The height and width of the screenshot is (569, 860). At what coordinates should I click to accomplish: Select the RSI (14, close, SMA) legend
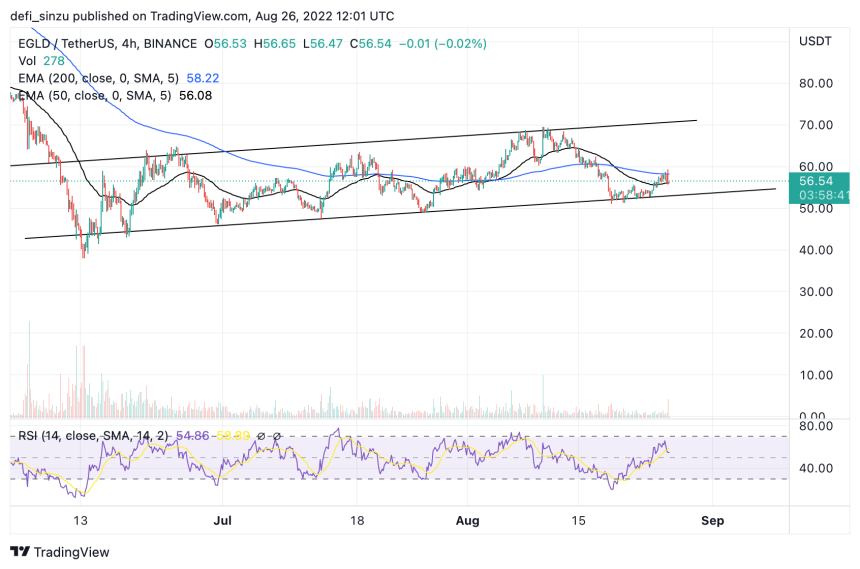[x=93, y=436]
